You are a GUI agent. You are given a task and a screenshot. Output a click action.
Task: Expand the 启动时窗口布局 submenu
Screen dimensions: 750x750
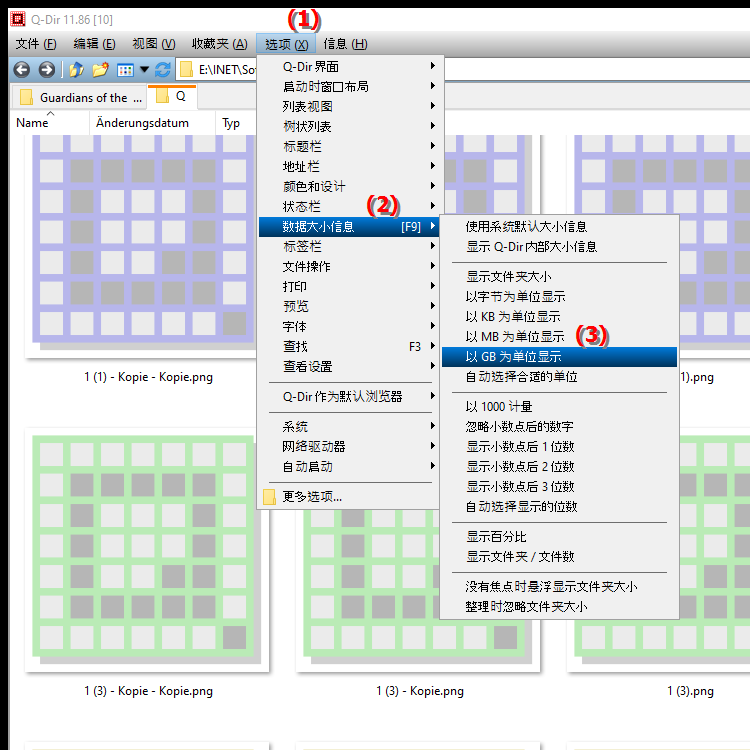coord(351,86)
